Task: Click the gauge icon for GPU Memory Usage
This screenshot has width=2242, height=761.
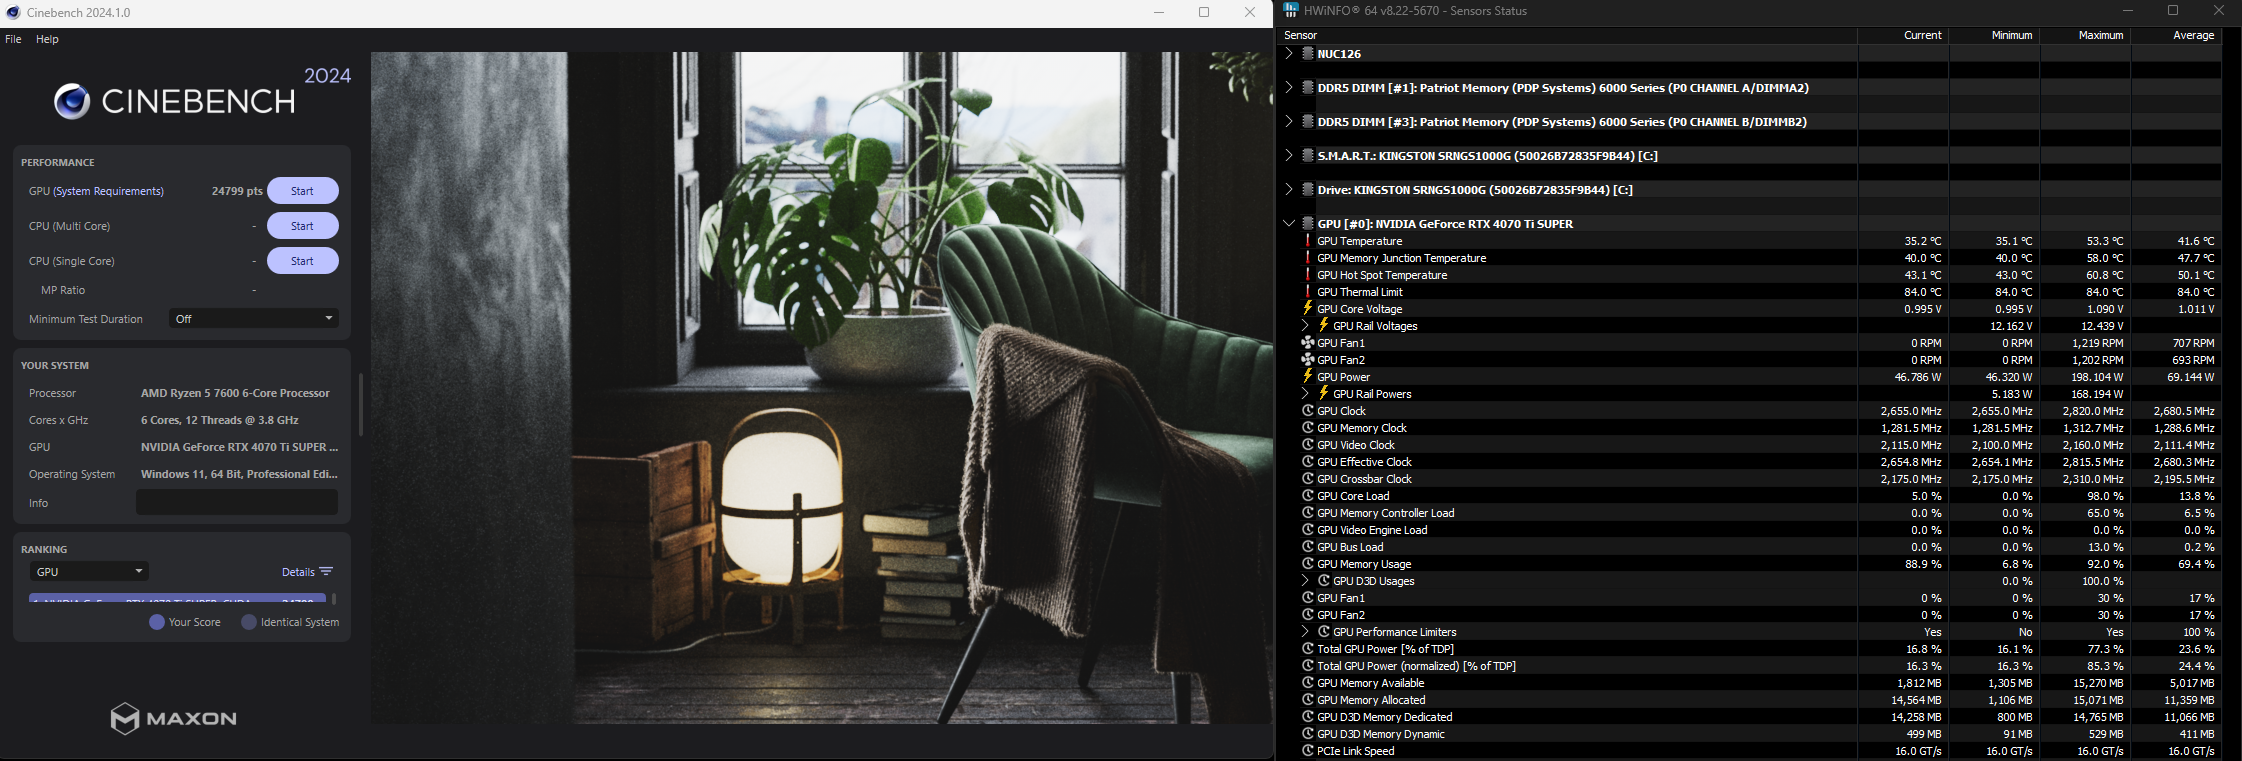Action: coord(1307,564)
